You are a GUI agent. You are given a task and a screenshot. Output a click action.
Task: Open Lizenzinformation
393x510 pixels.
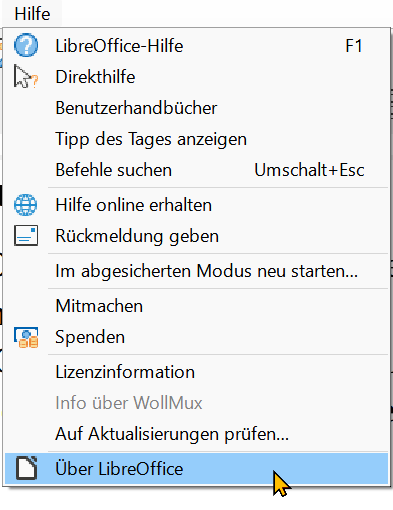click(196, 372)
